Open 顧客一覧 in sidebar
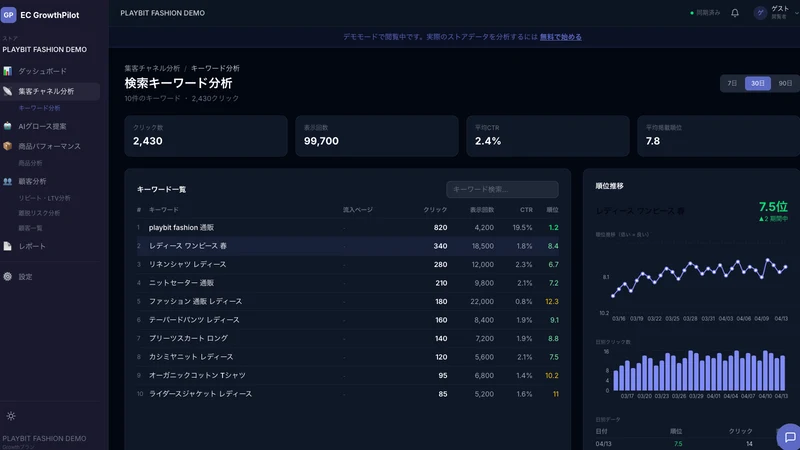Viewport: 800px width, 450px height. coord(30,228)
